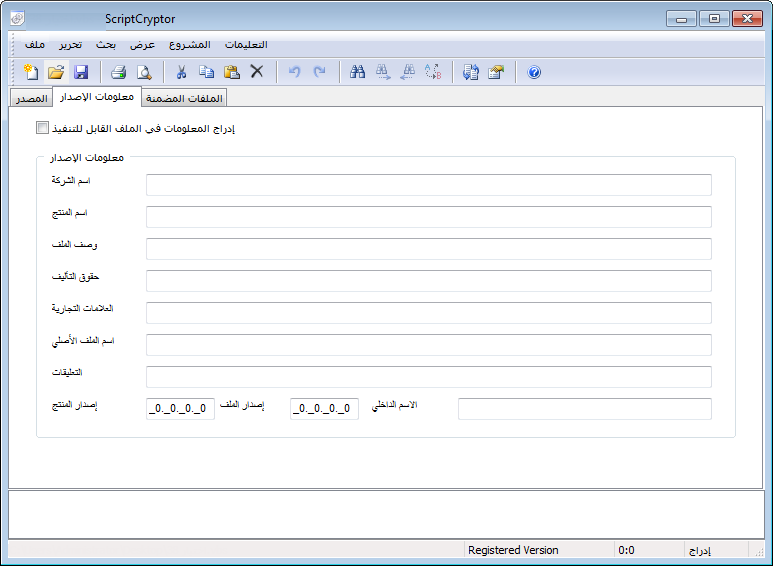773x566 pixels.
Task: Click the Registered Version status text
Action: pos(513,550)
